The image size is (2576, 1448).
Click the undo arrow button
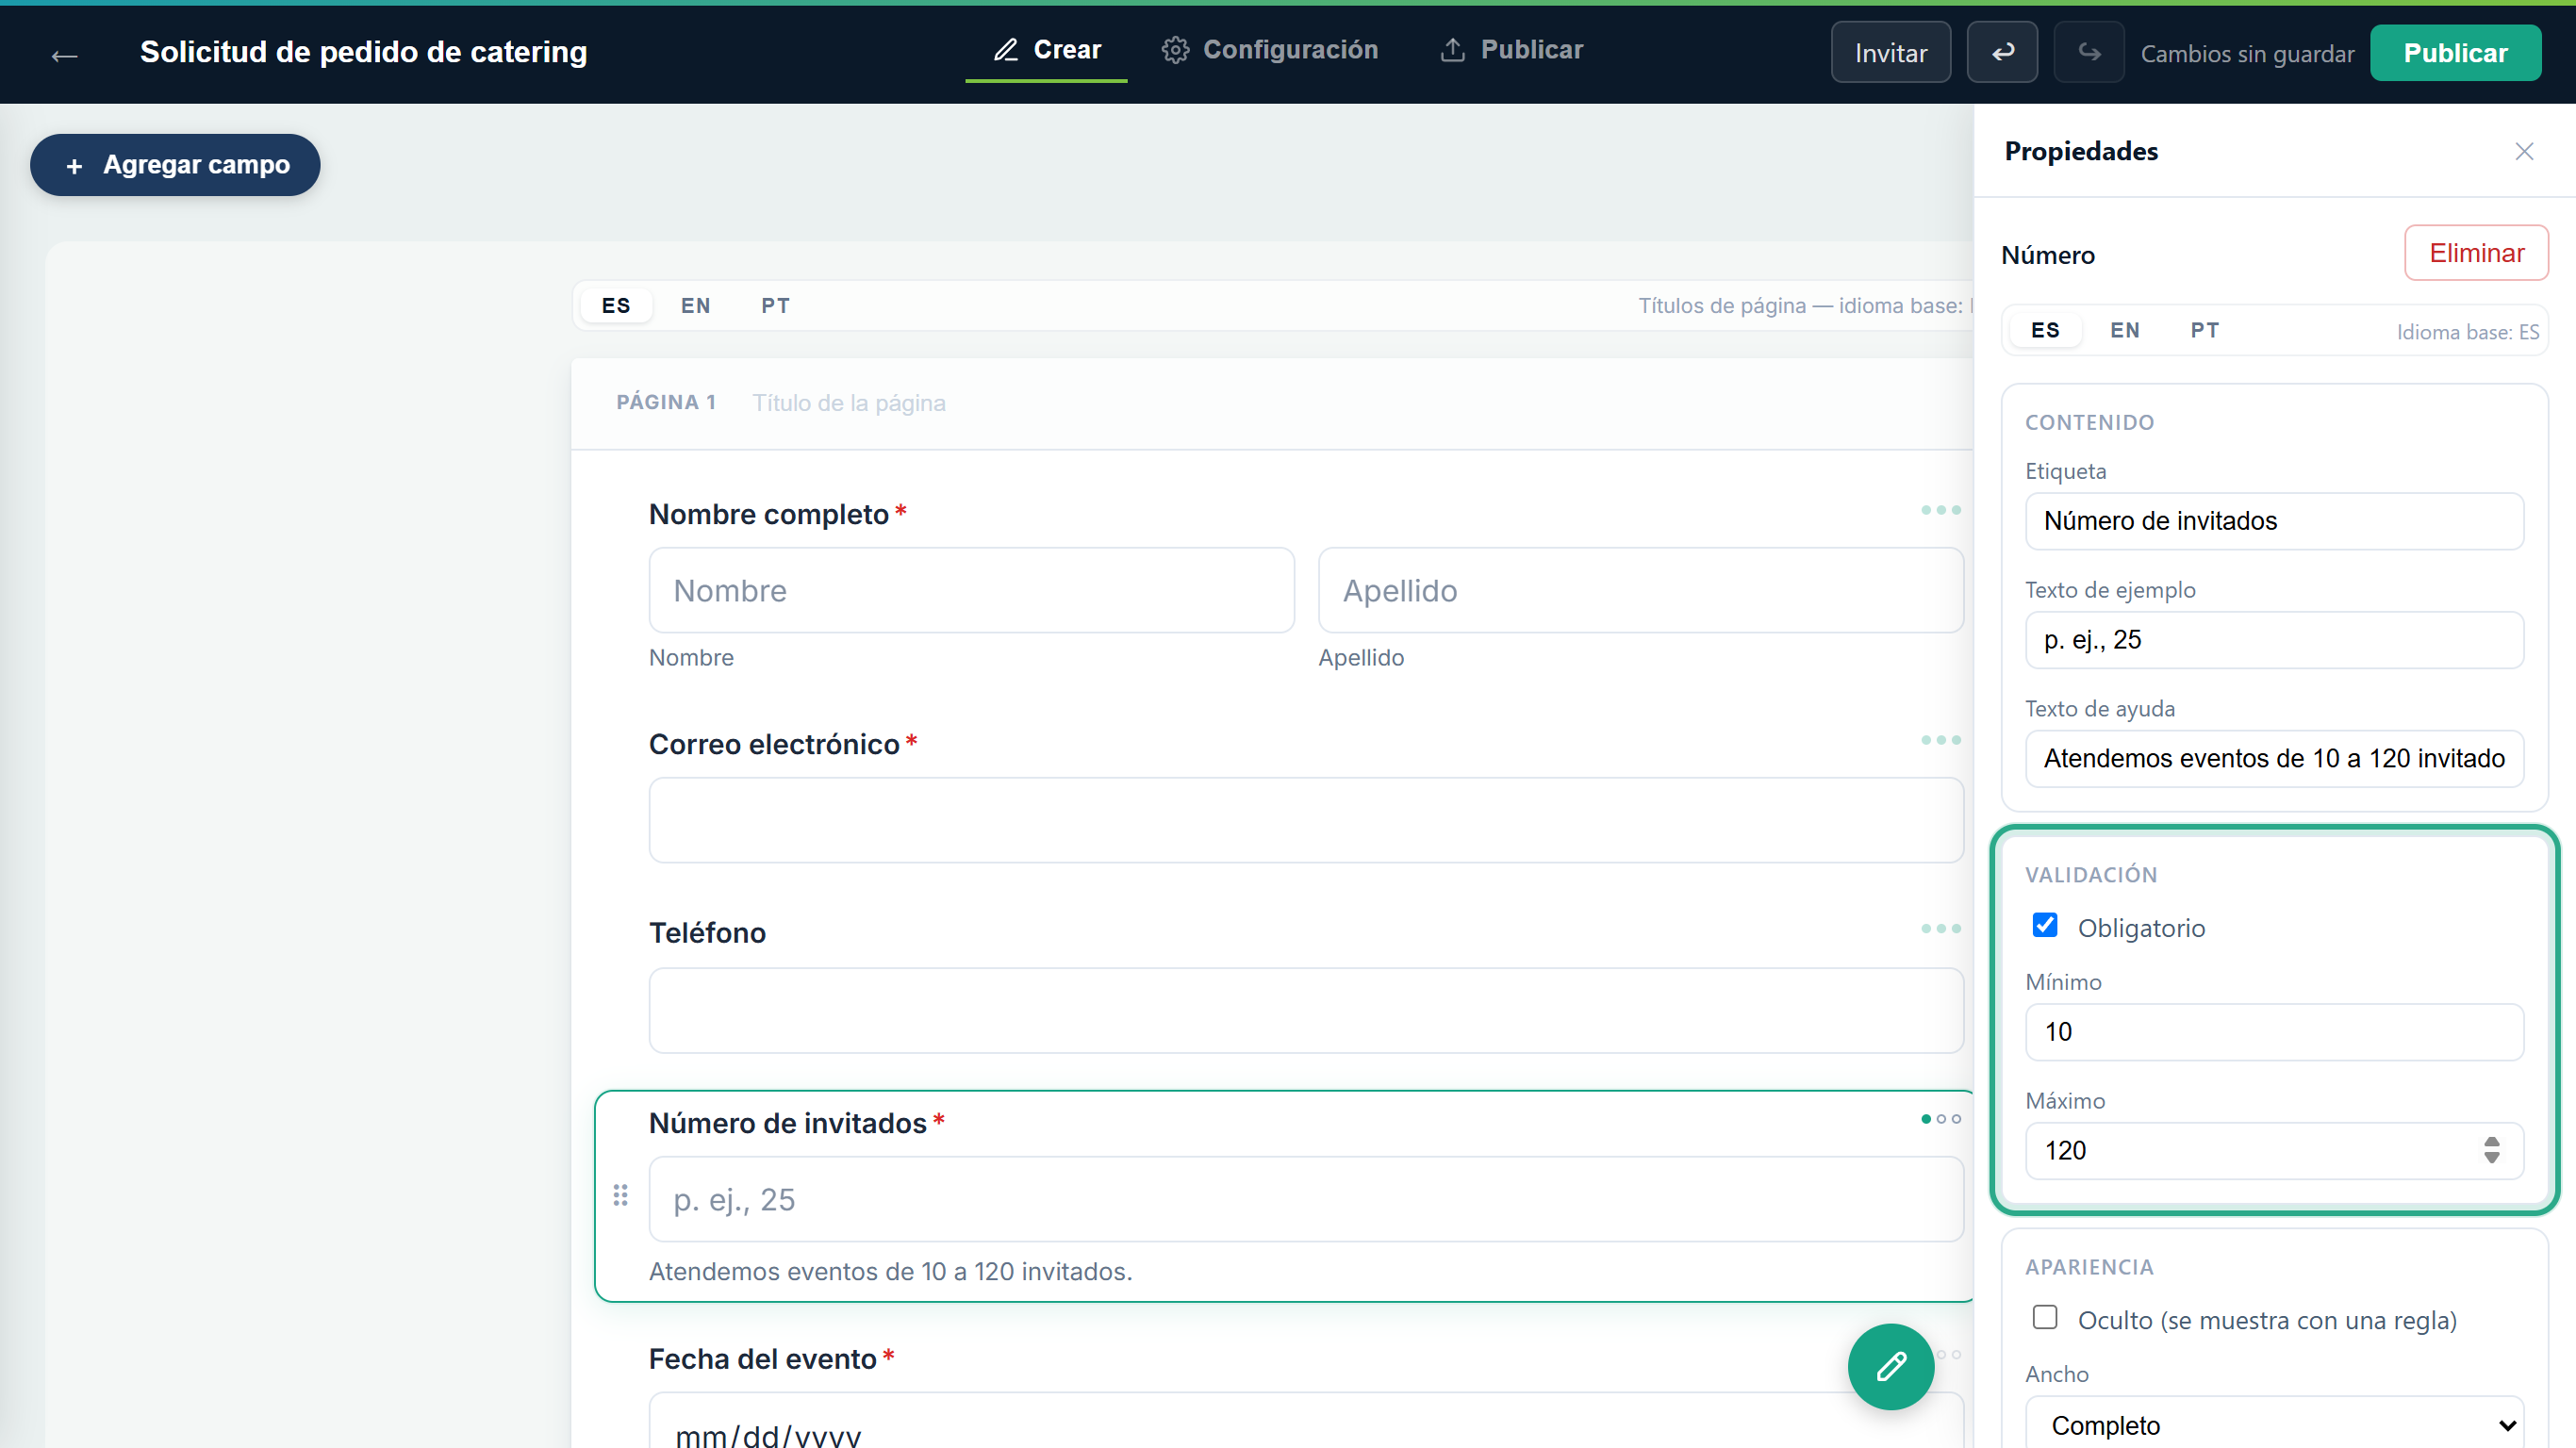tap(2002, 52)
